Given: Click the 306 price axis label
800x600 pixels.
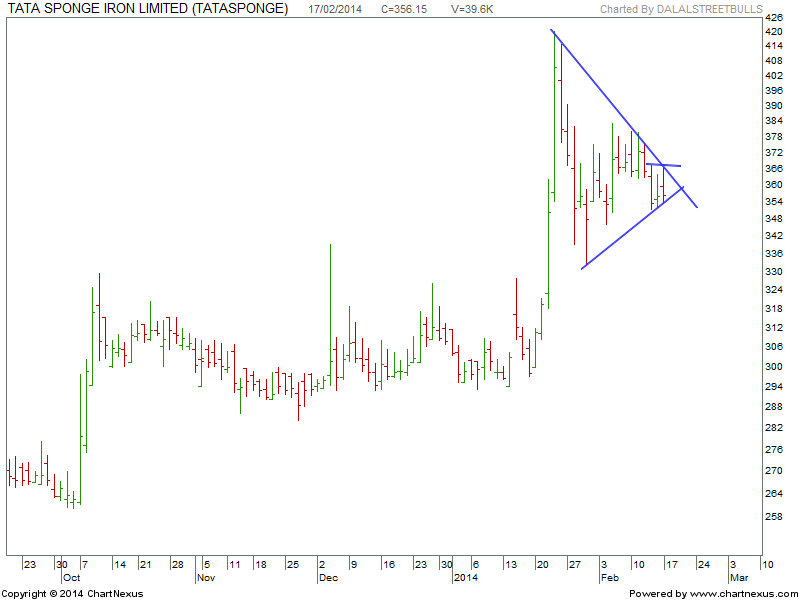Looking at the screenshot, I should tap(774, 347).
